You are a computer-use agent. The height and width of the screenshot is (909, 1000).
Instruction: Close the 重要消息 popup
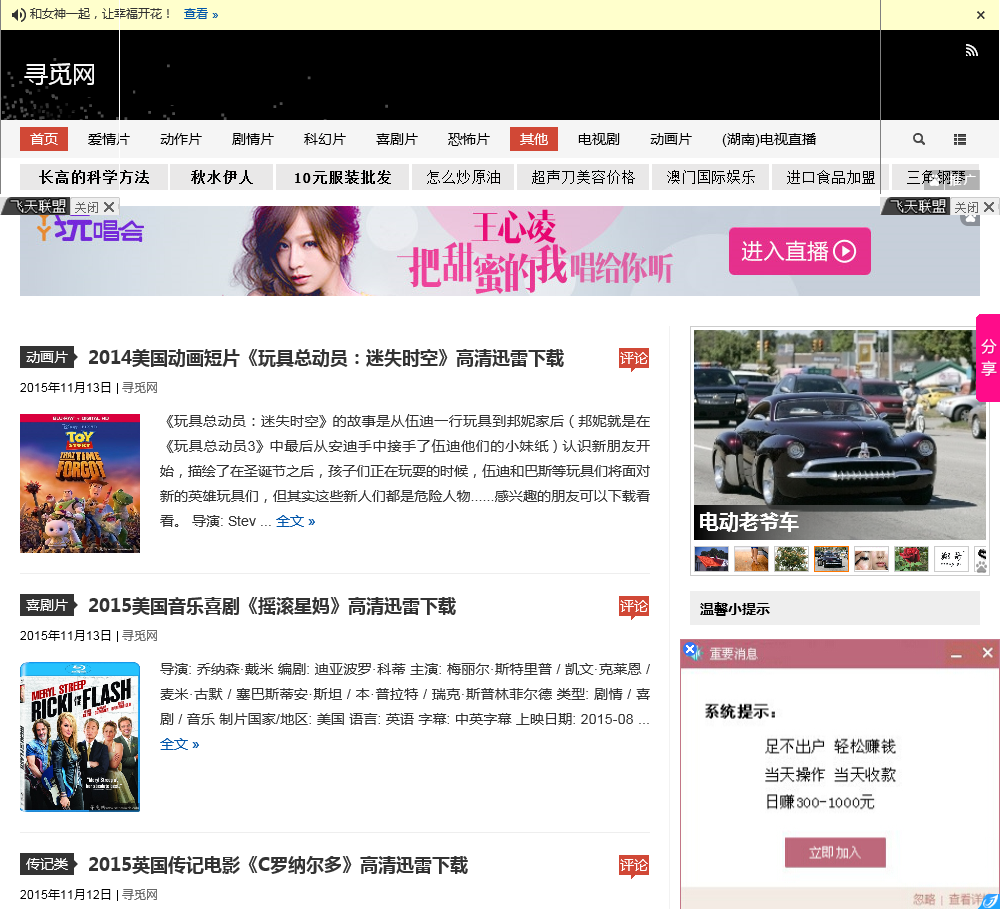(987, 653)
